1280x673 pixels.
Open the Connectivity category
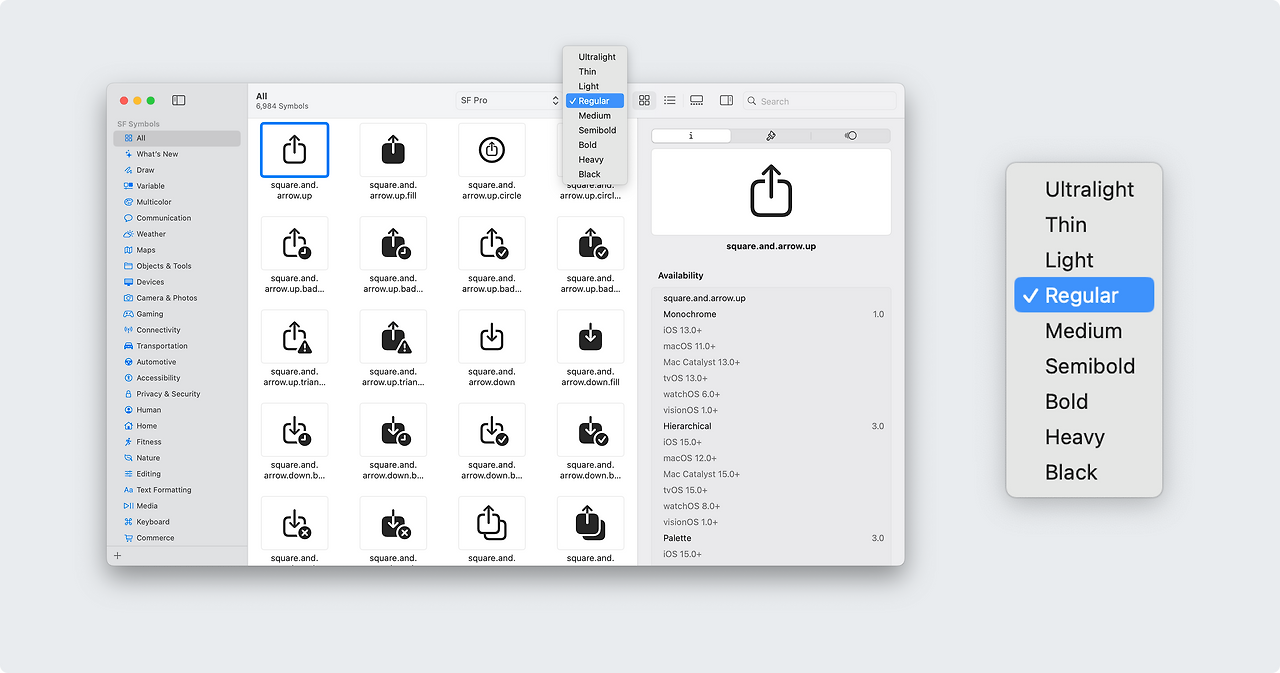click(177, 330)
